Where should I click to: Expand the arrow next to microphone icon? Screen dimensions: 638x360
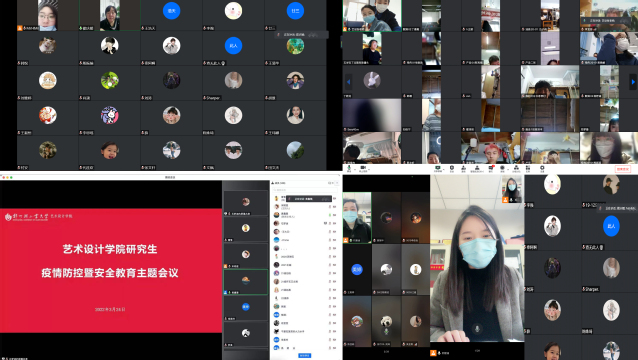355,169
